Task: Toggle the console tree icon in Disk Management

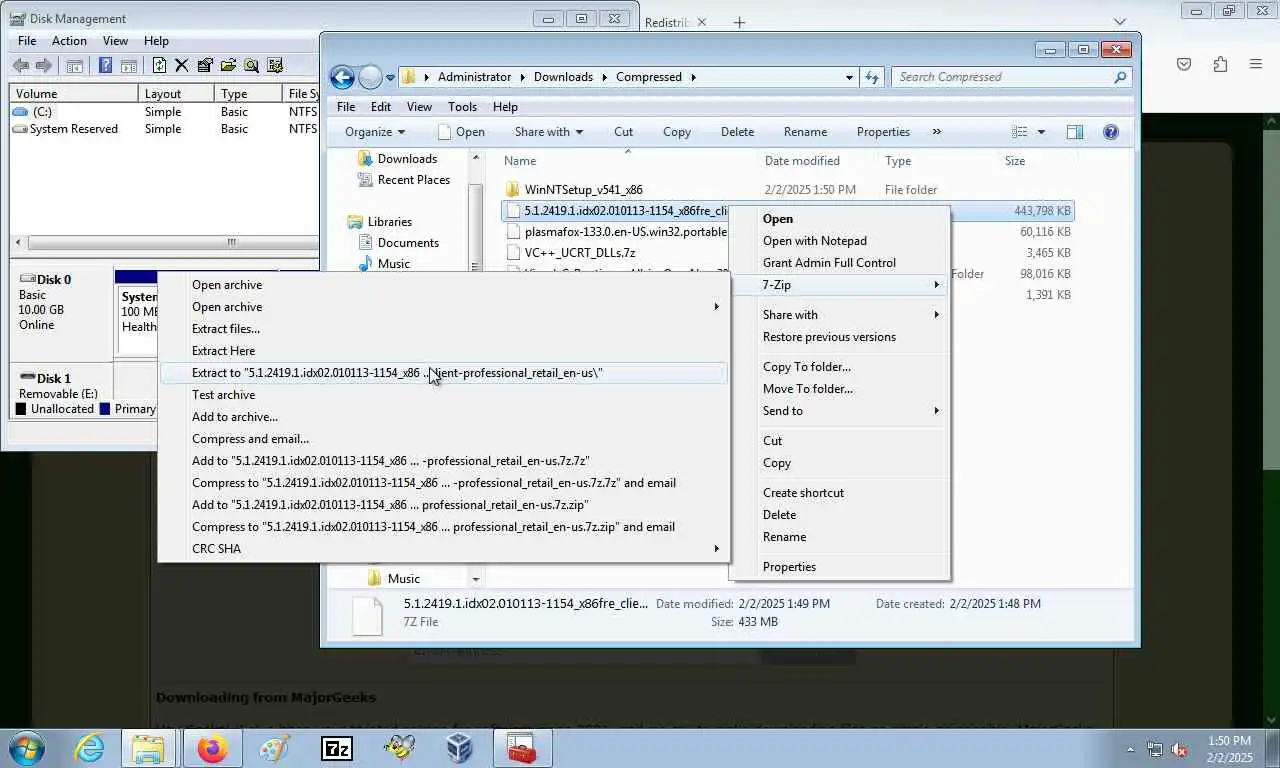Action: coord(74,66)
